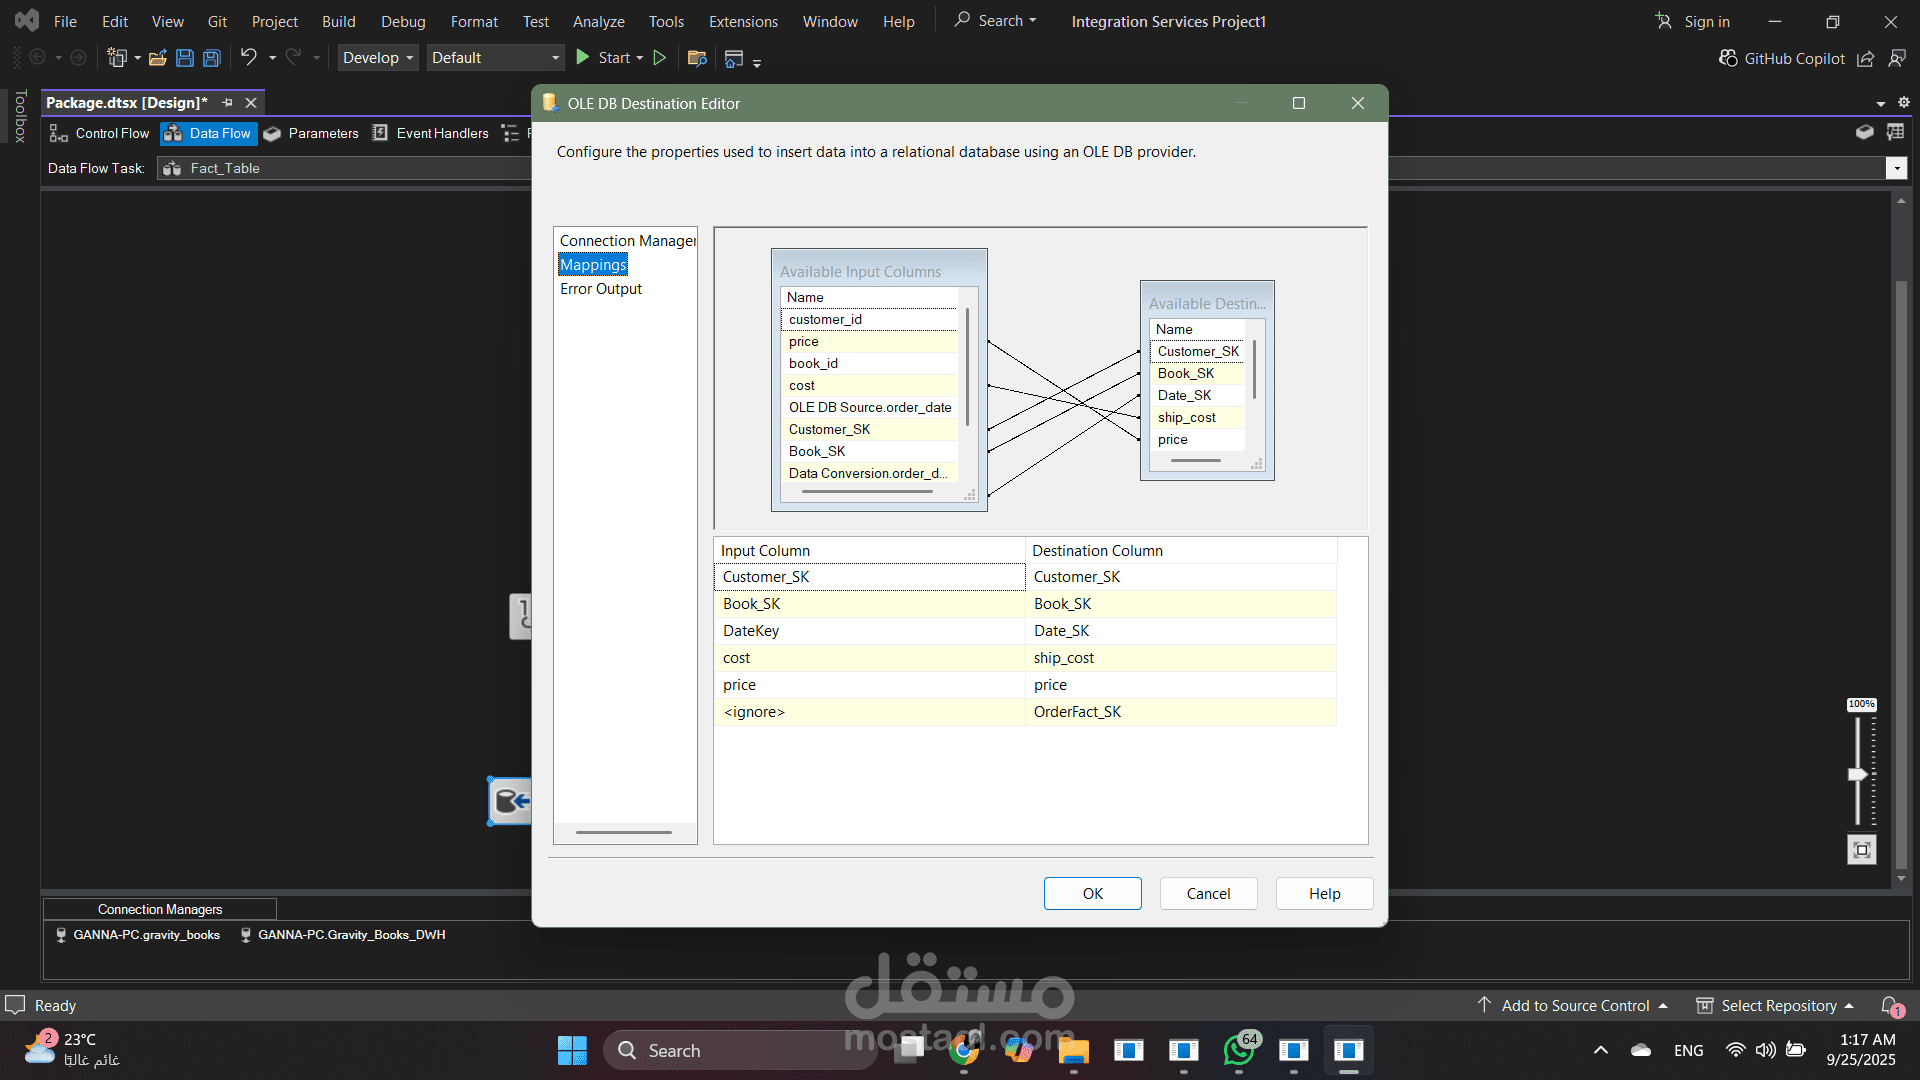Click the Undo arrow icon

click(248, 57)
